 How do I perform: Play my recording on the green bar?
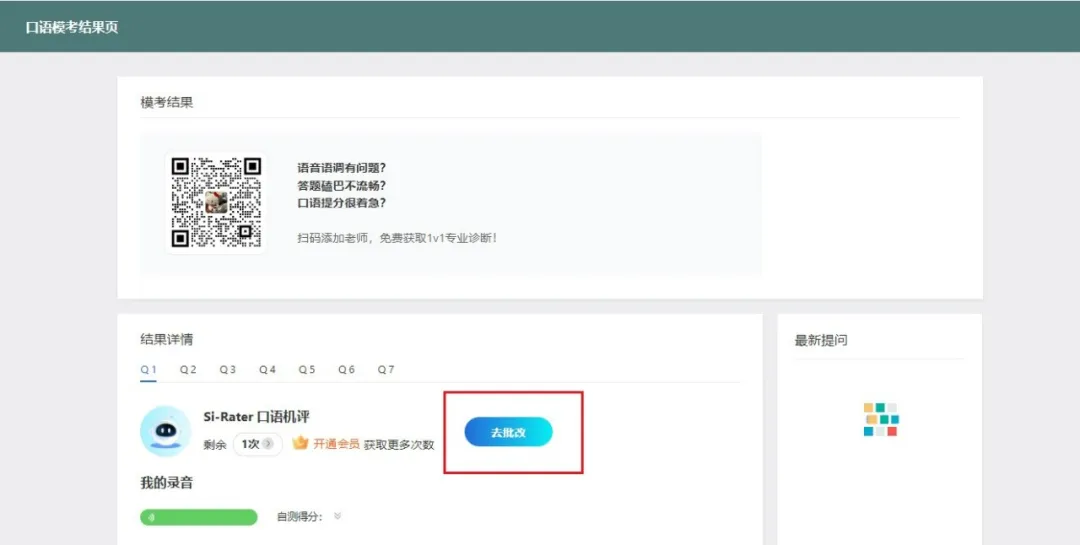coord(198,517)
